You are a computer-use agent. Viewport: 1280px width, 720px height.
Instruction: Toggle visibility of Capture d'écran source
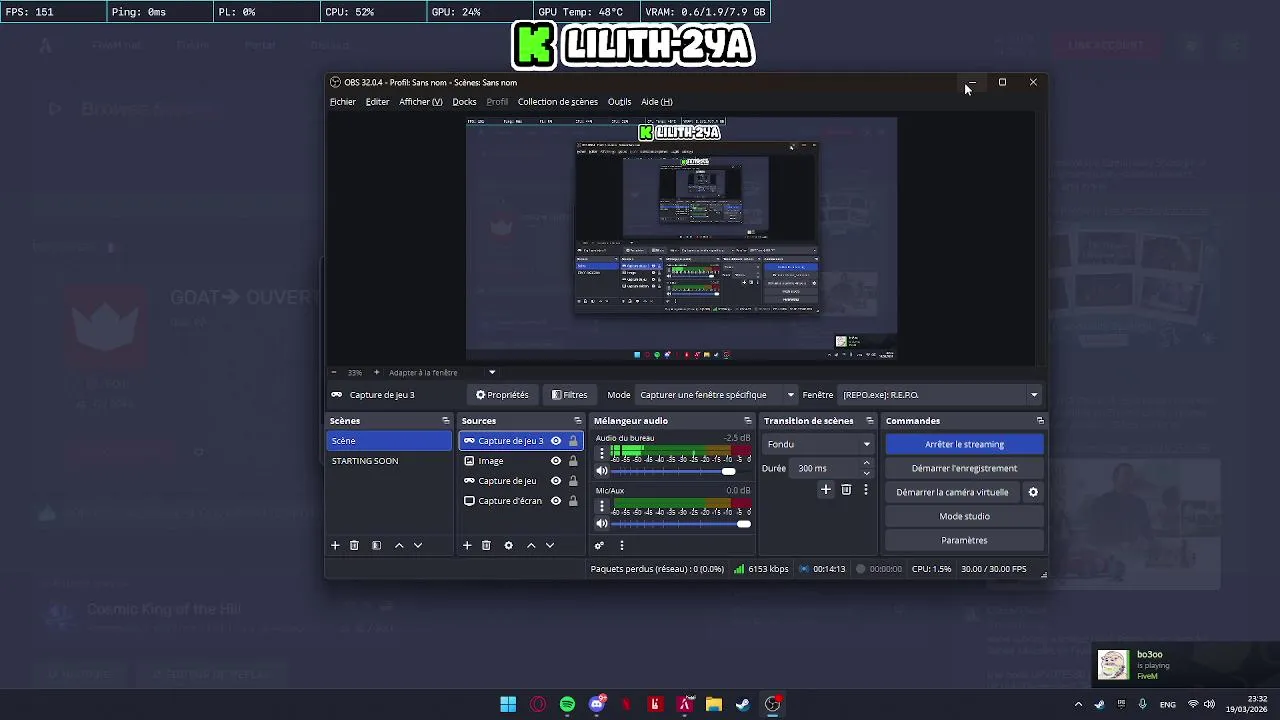(x=556, y=501)
